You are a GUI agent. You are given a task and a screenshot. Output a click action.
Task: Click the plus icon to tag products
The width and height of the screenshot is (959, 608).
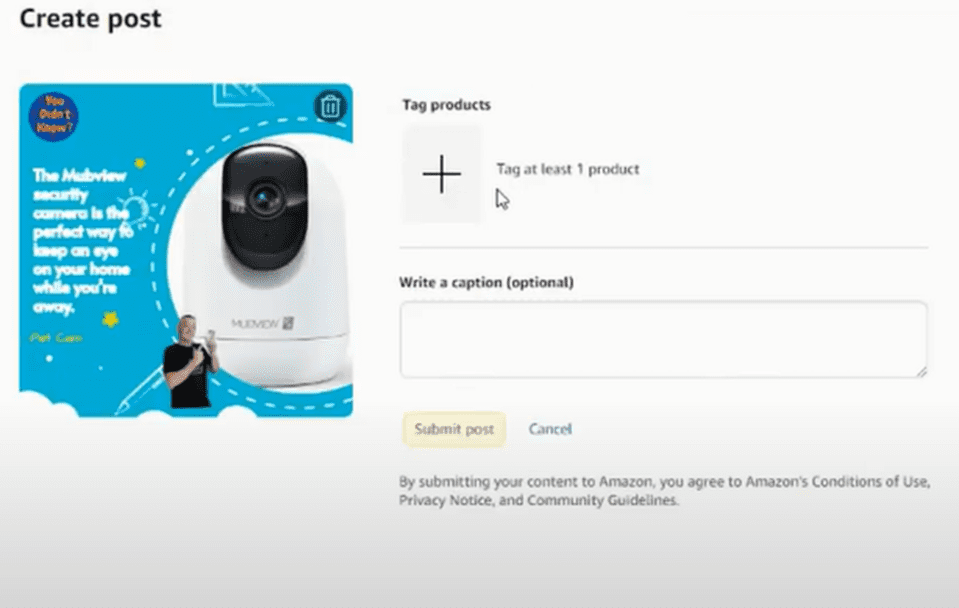[x=442, y=174]
